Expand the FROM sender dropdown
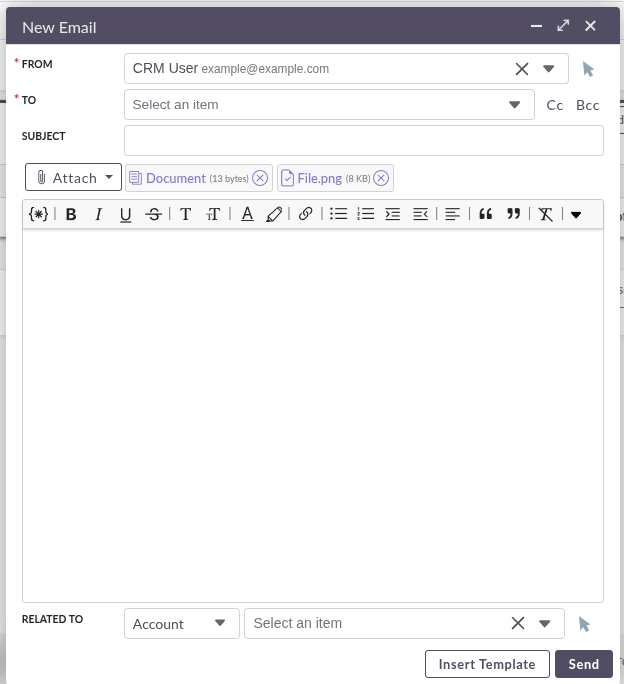 pyautogui.click(x=549, y=69)
